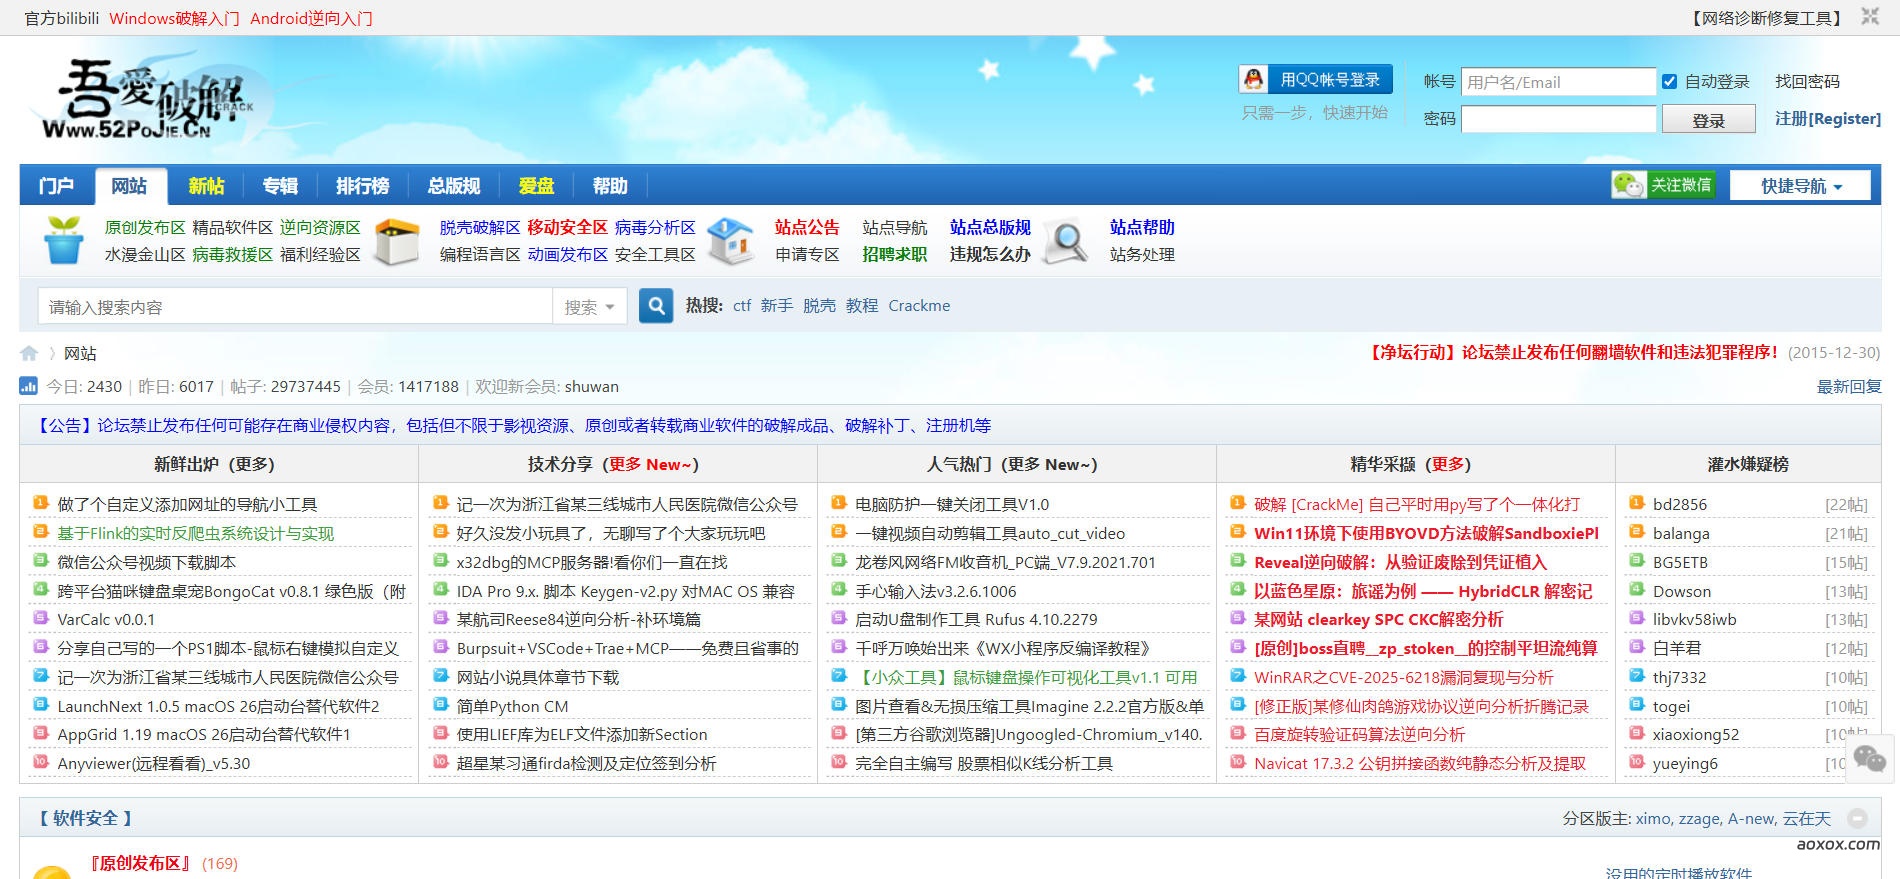Screen dimensions: 1900x879
Task: Click 更多 New~ in 技术分享 header
Action: [x=650, y=464]
